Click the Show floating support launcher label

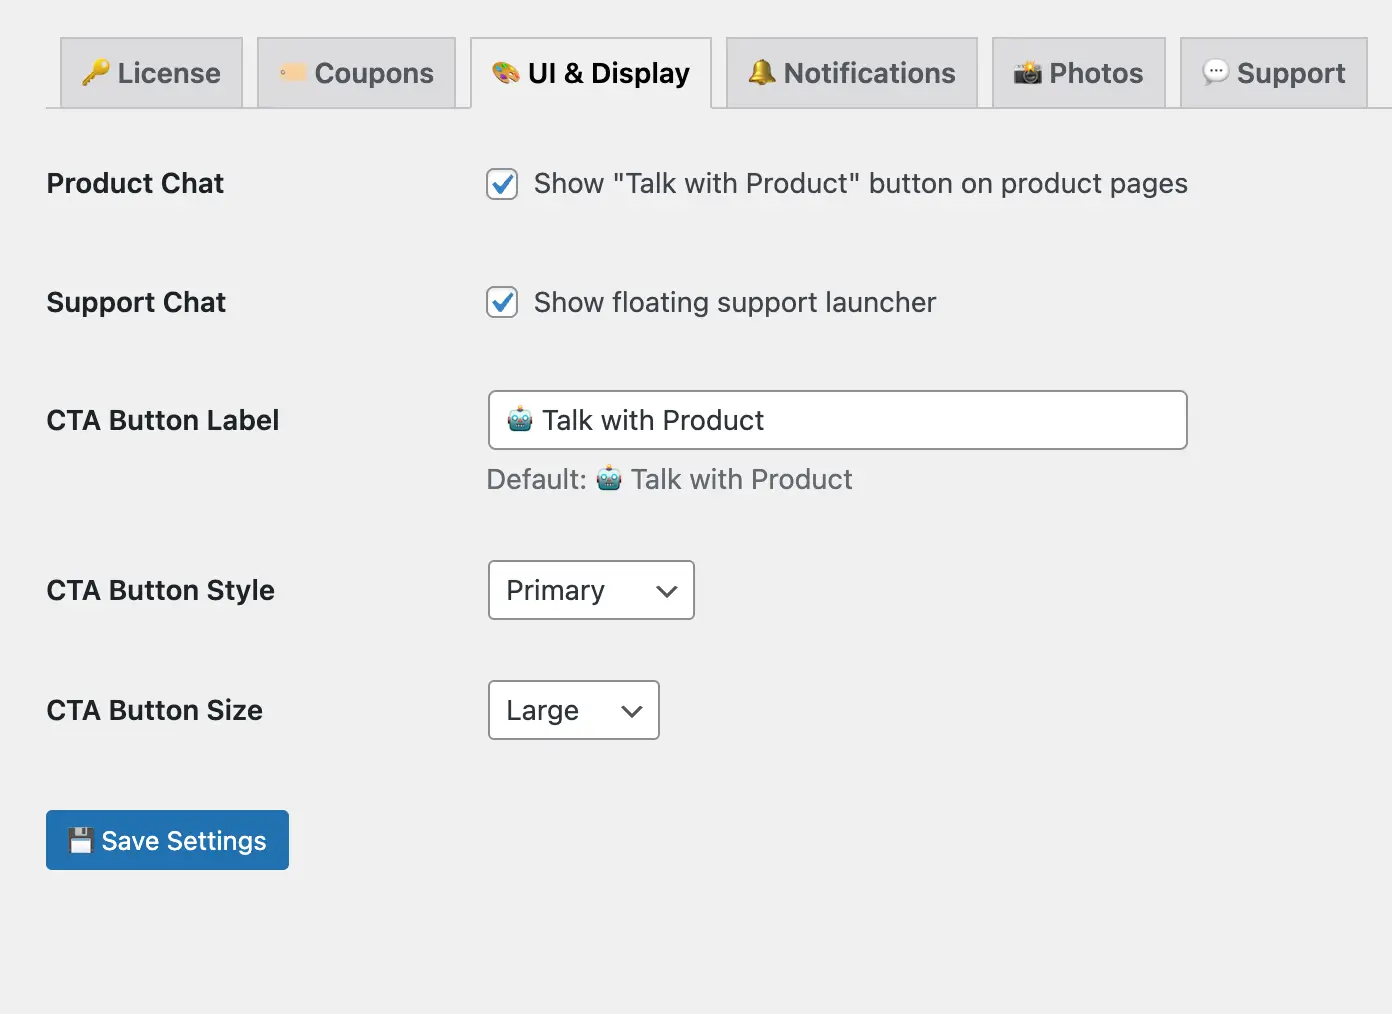tap(734, 302)
